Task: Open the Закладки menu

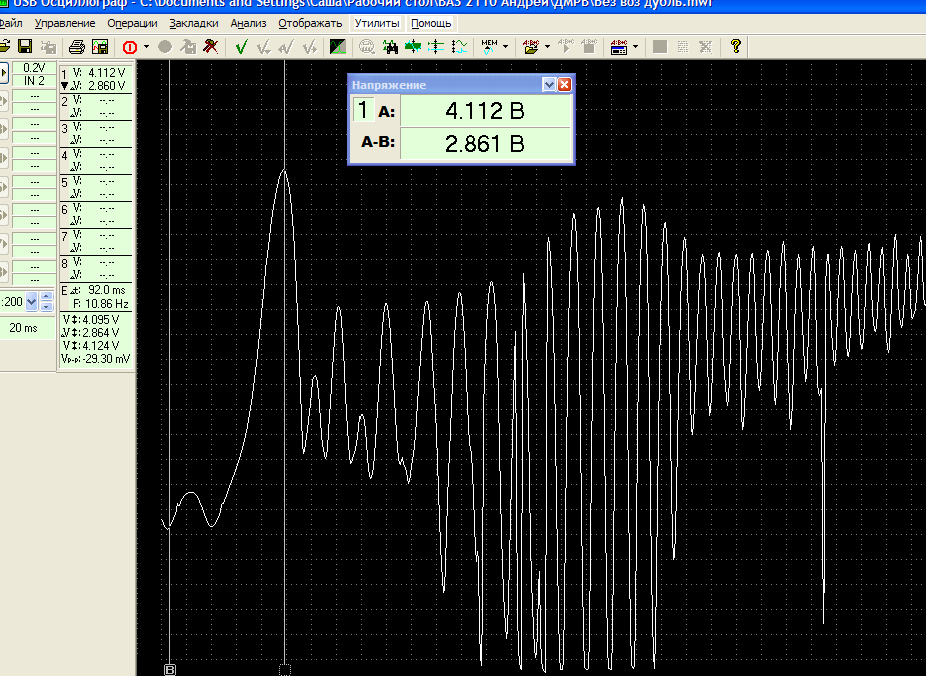Action: point(194,24)
